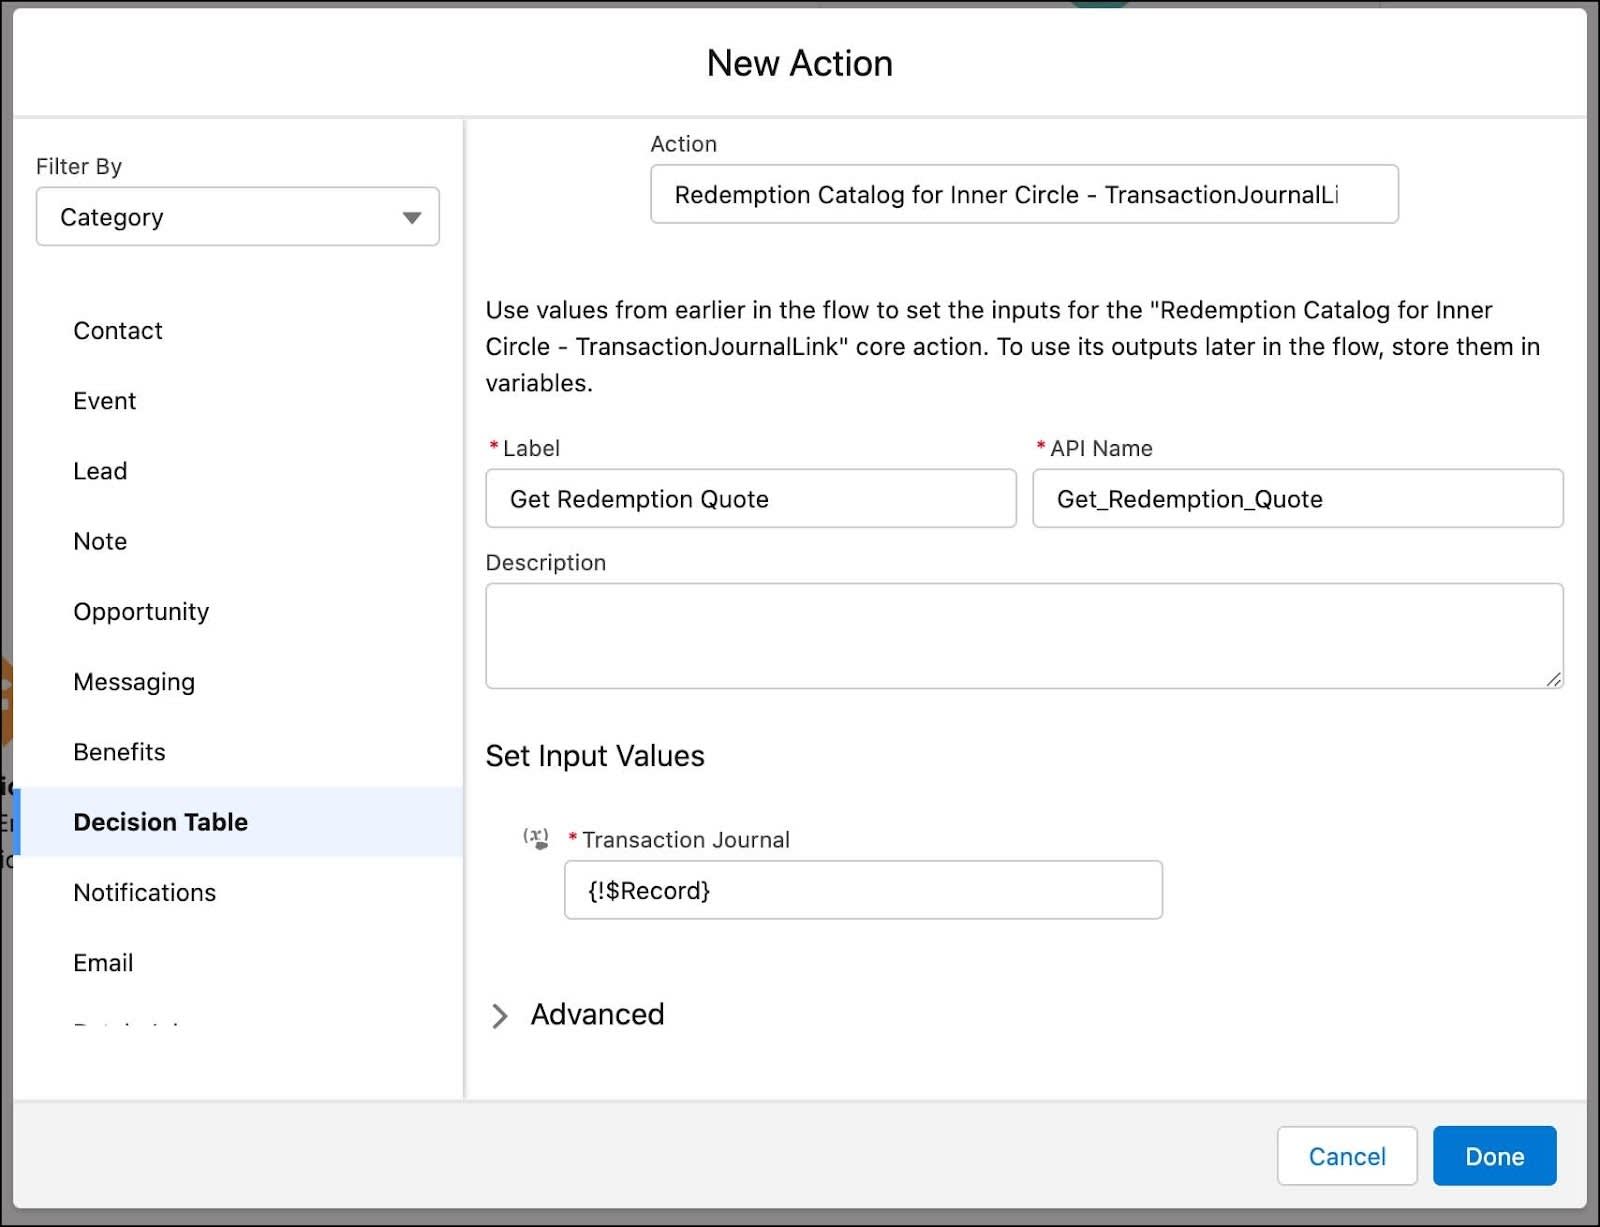The height and width of the screenshot is (1227, 1600).
Task: Select the Decision Table category
Action: click(x=160, y=821)
